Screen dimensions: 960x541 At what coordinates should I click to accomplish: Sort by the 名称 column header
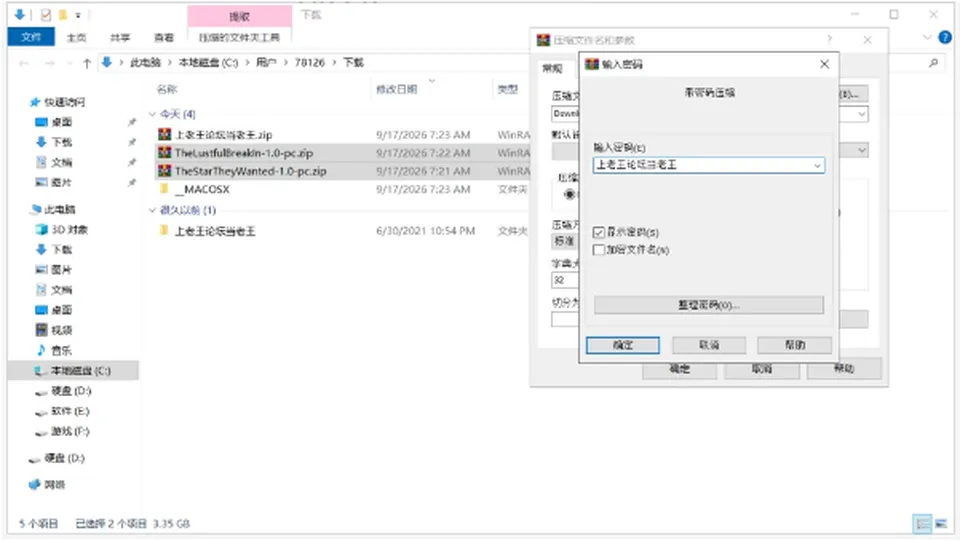[x=167, y=89]
